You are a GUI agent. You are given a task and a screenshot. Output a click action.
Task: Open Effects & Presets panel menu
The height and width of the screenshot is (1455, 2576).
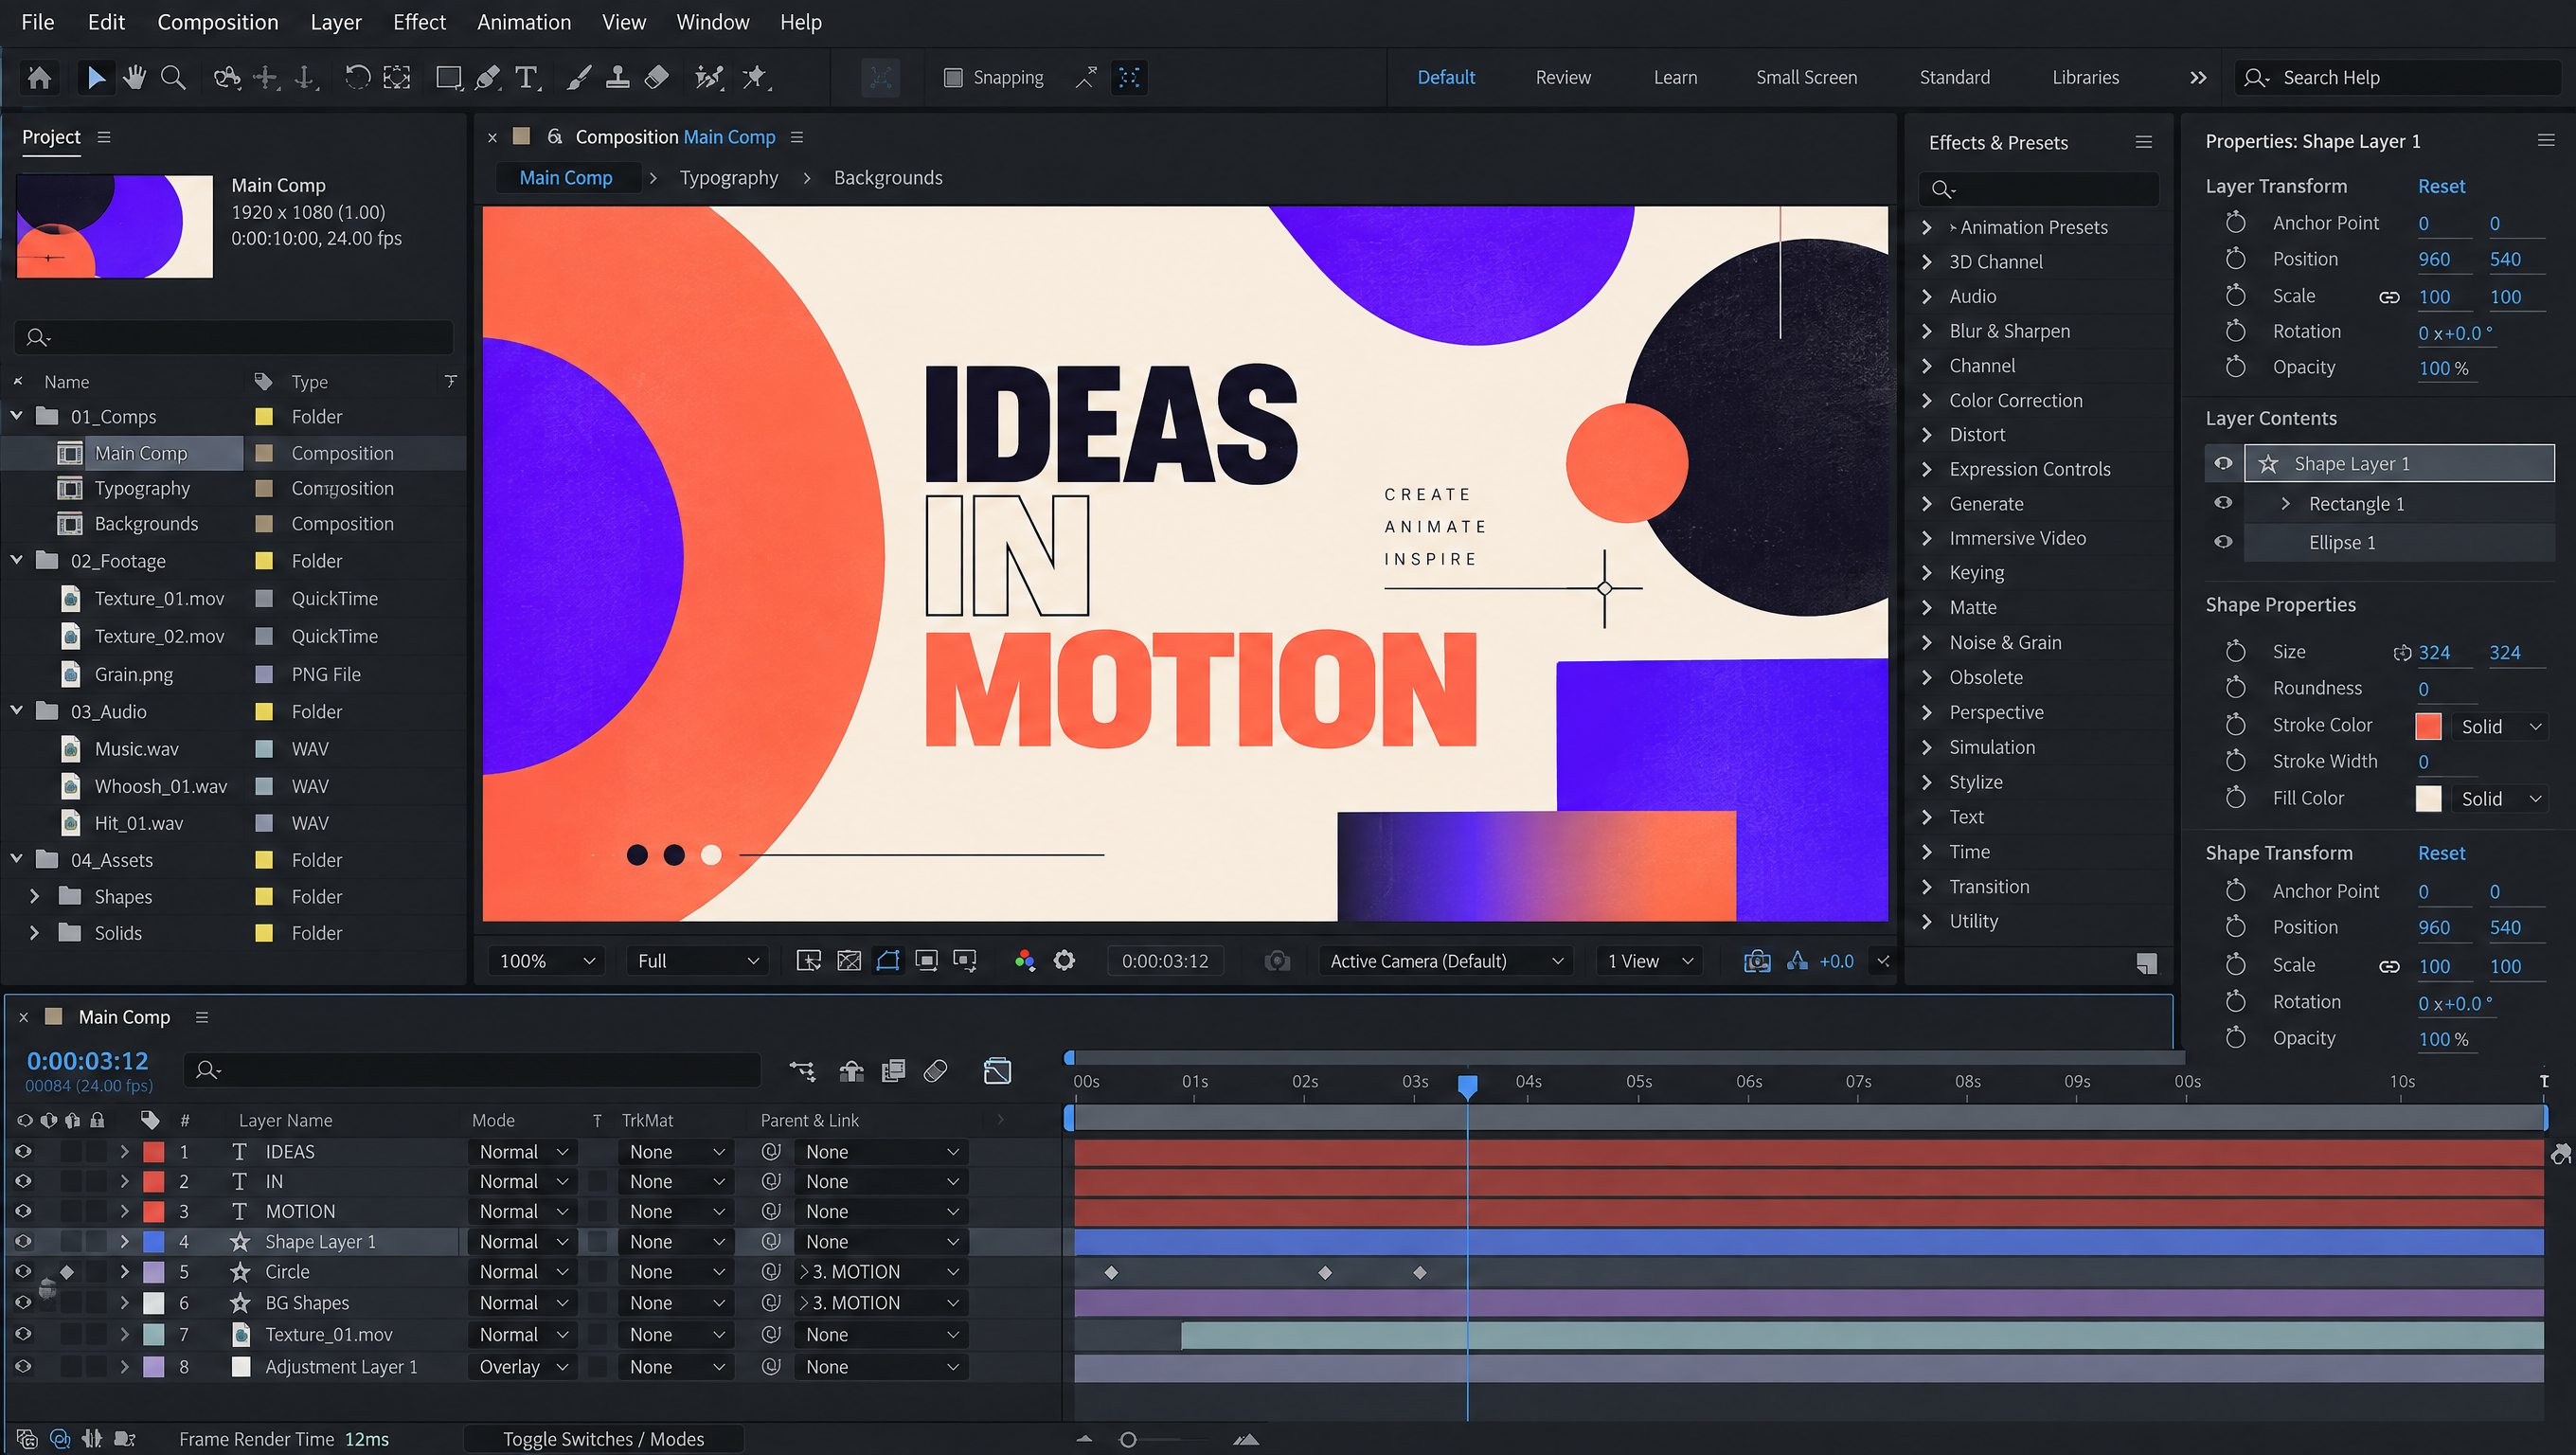point(2144,142)
